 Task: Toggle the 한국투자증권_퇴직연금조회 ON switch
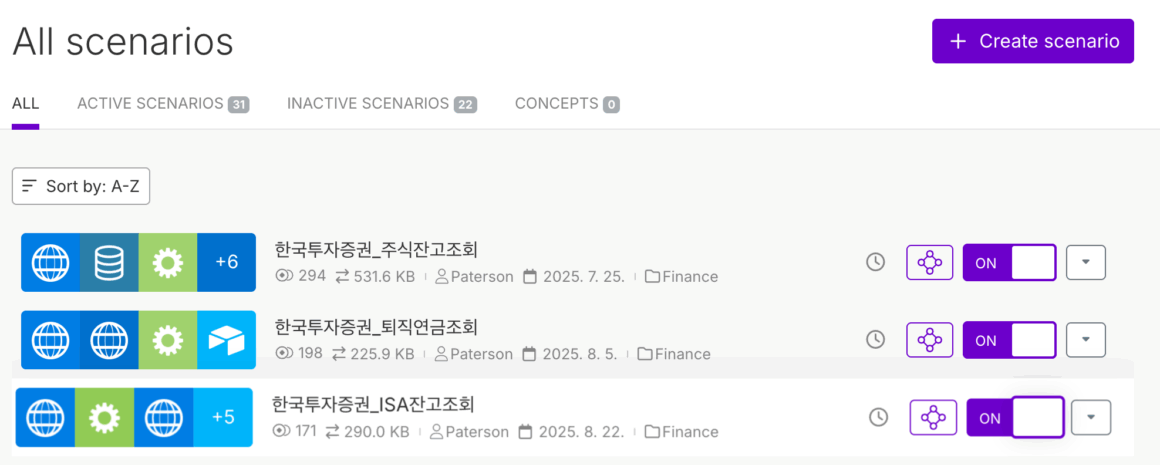point(1009,340)
